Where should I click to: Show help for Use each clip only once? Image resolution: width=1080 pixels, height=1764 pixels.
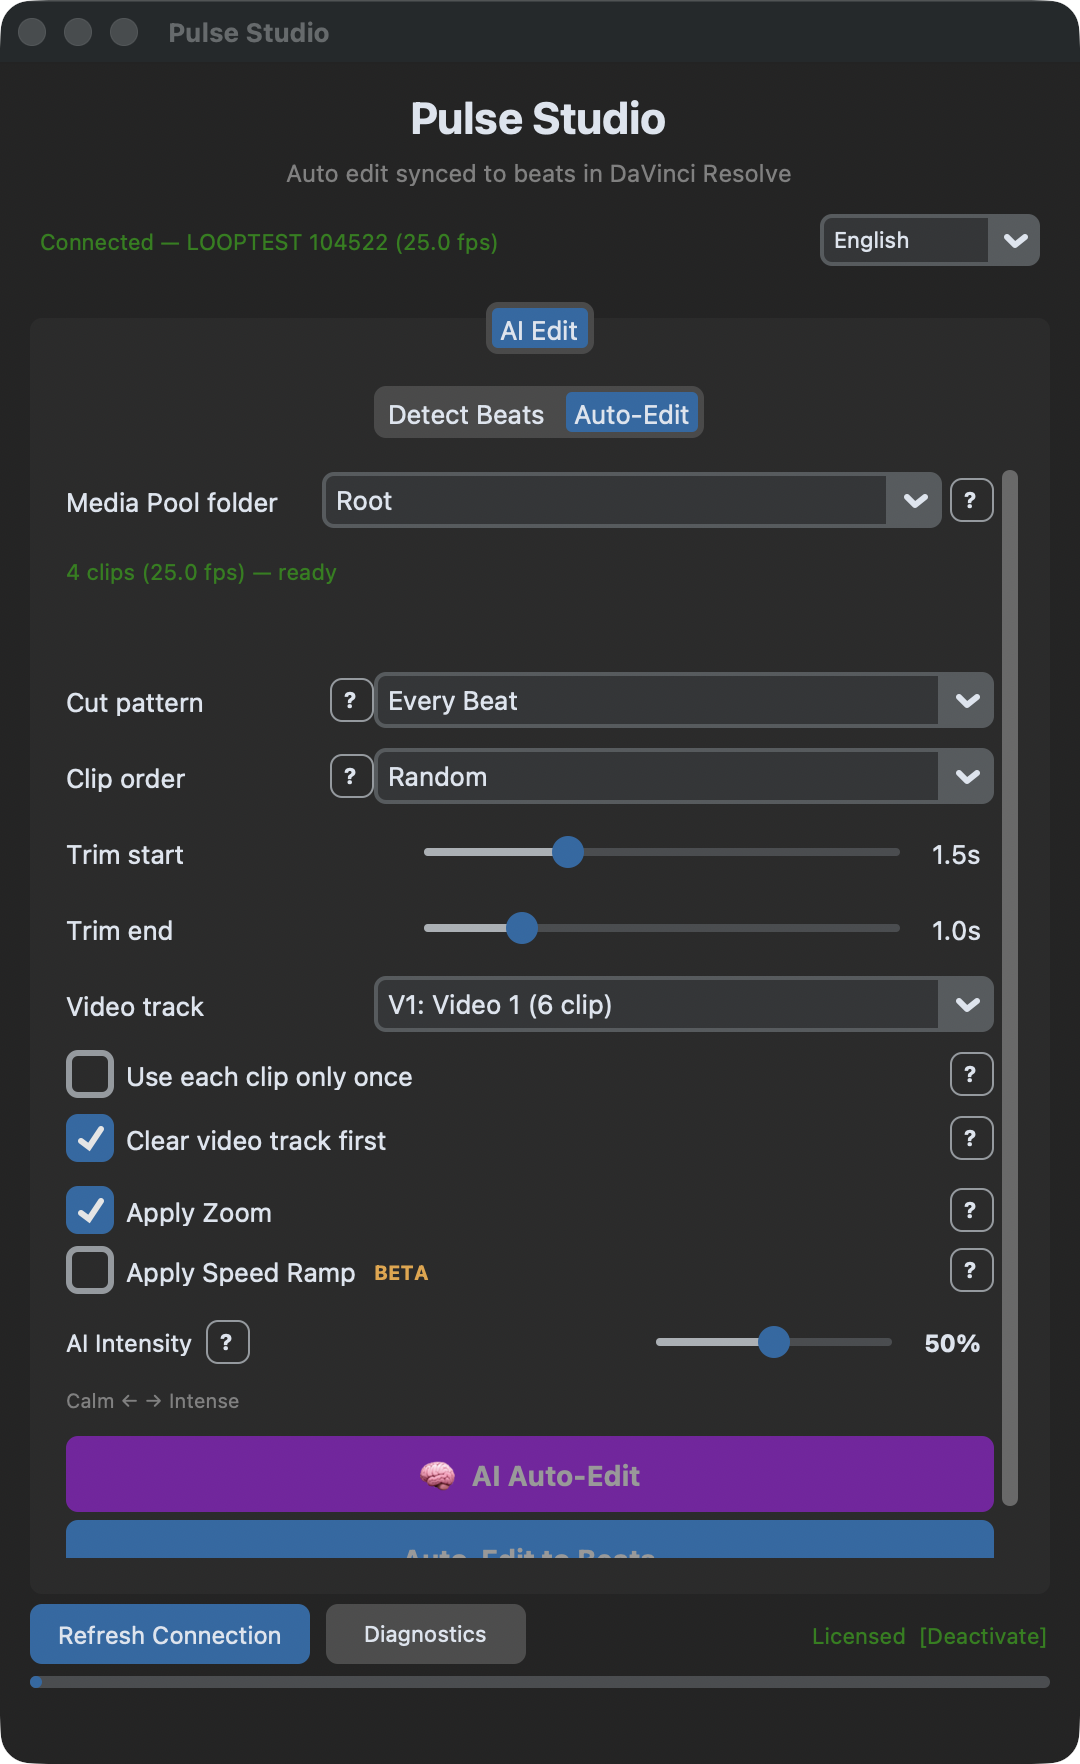coord(971,1074)
